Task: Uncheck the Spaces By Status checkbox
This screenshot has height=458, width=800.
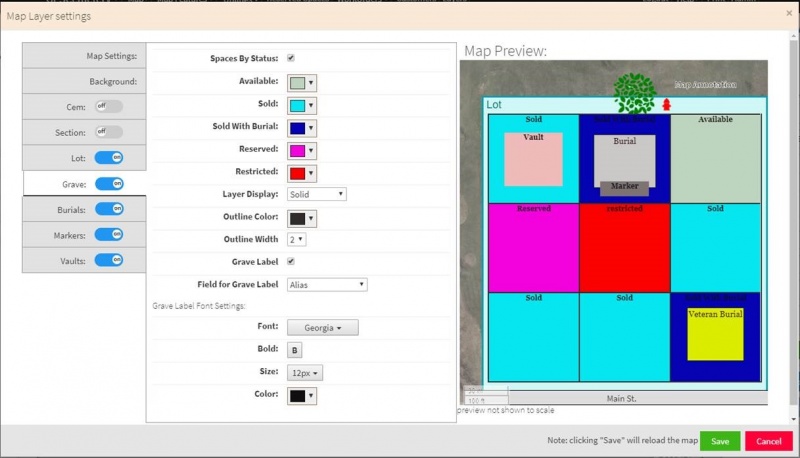Action: pos(291,58)
